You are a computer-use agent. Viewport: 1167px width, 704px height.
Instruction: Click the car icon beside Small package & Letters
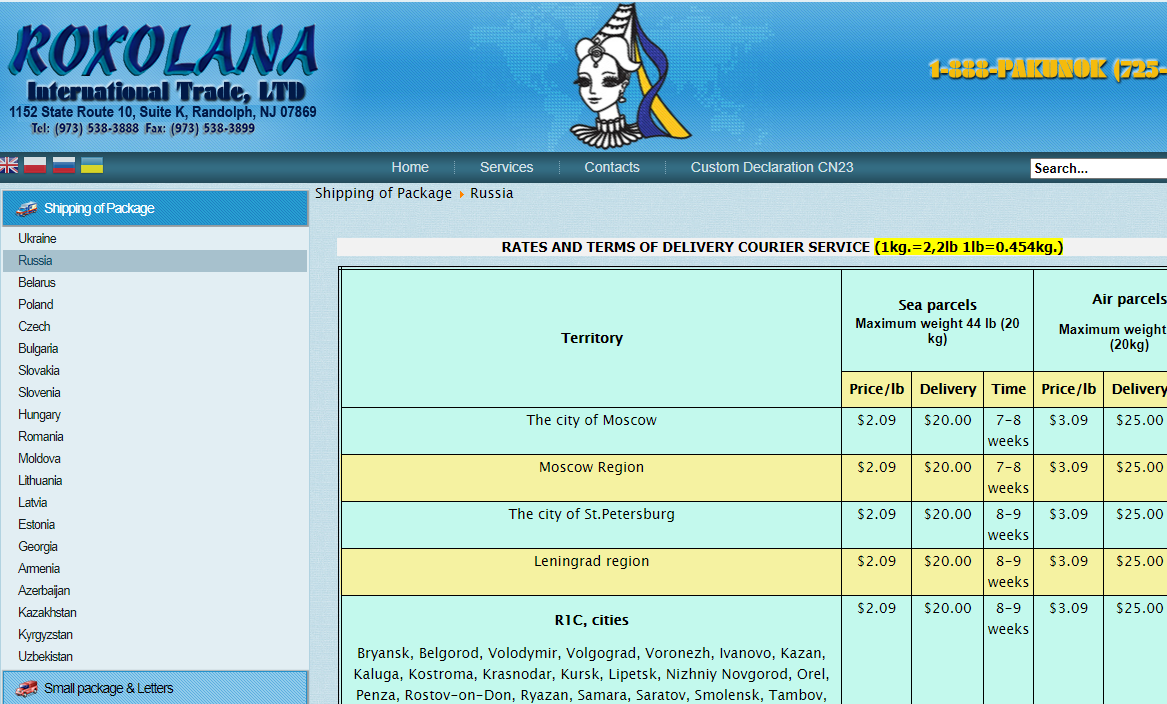[27, 689]
